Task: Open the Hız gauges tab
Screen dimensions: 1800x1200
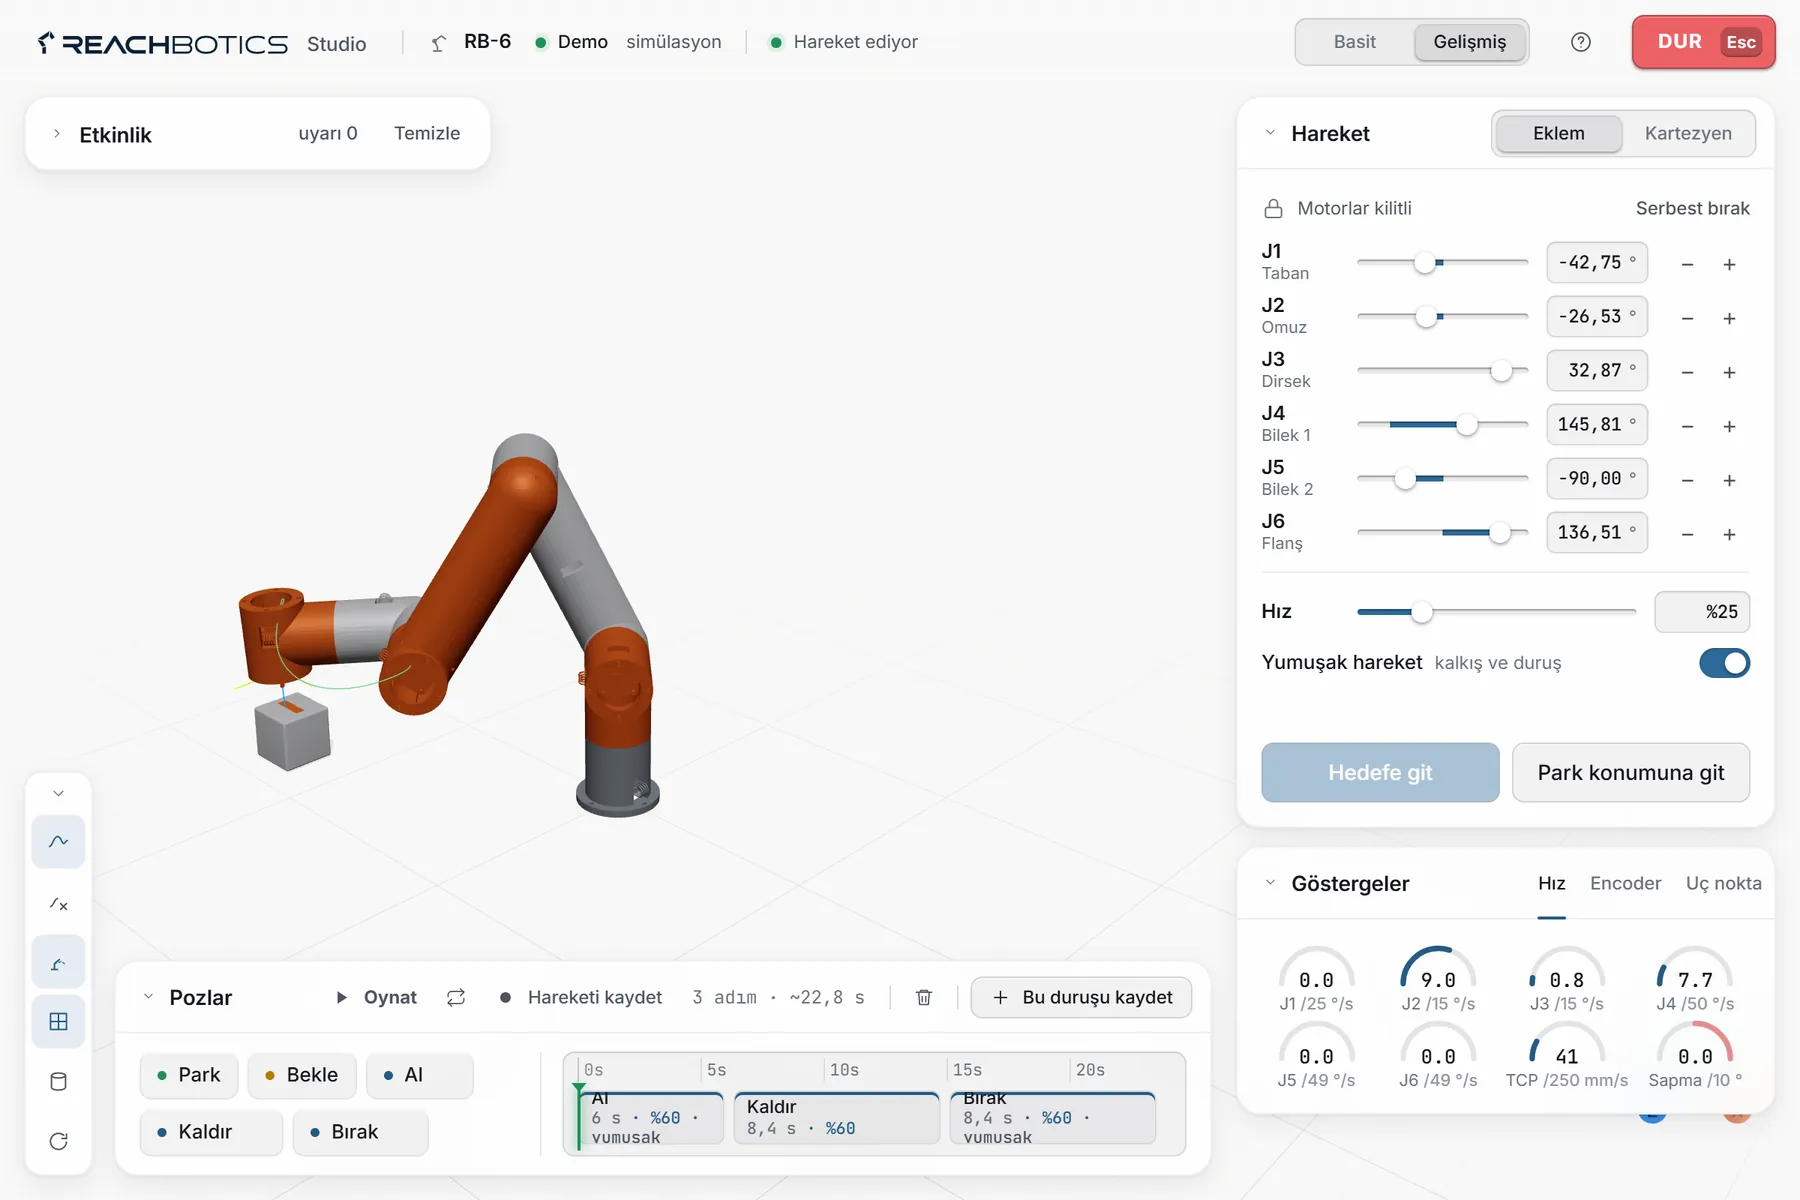Action: click(x=1551, y=883)
